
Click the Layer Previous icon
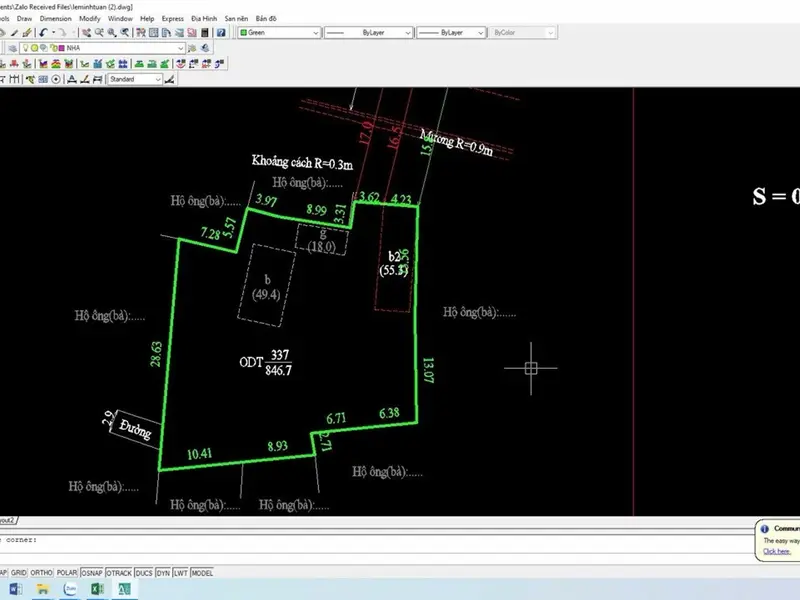[x=205, y=48]
